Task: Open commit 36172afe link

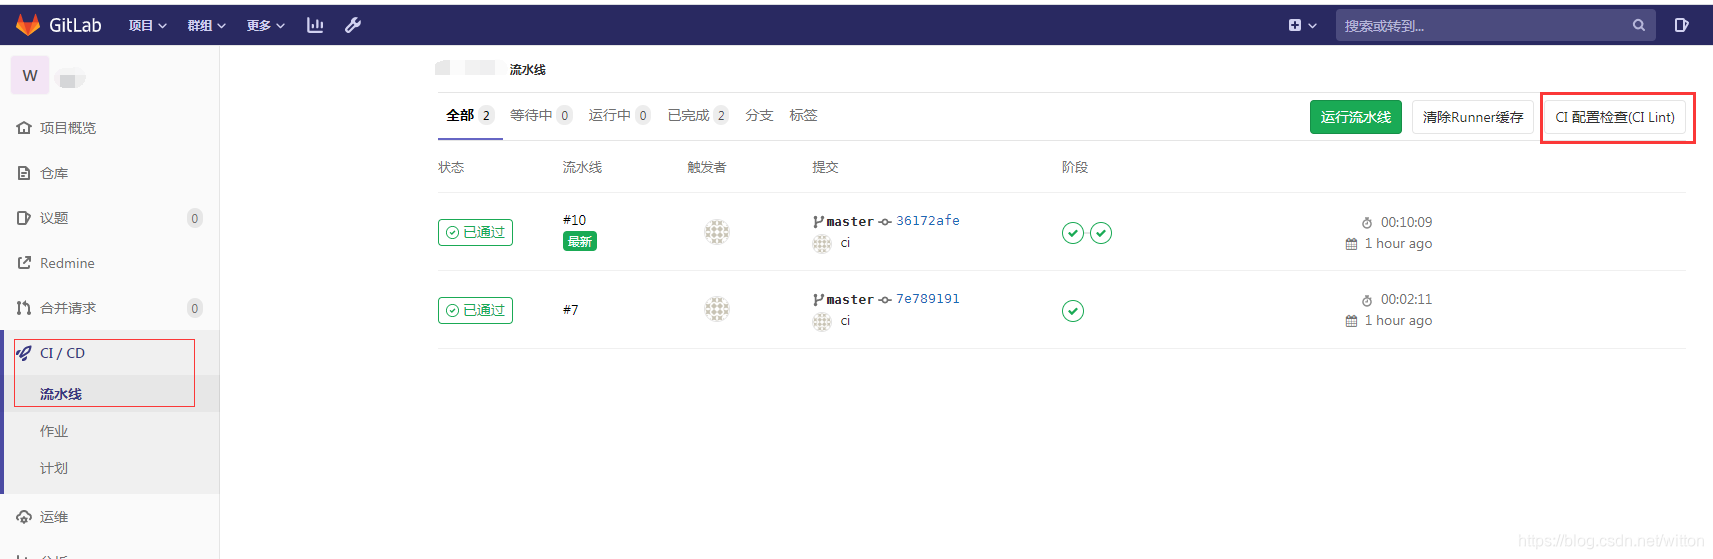Action: tap(928, 221)
